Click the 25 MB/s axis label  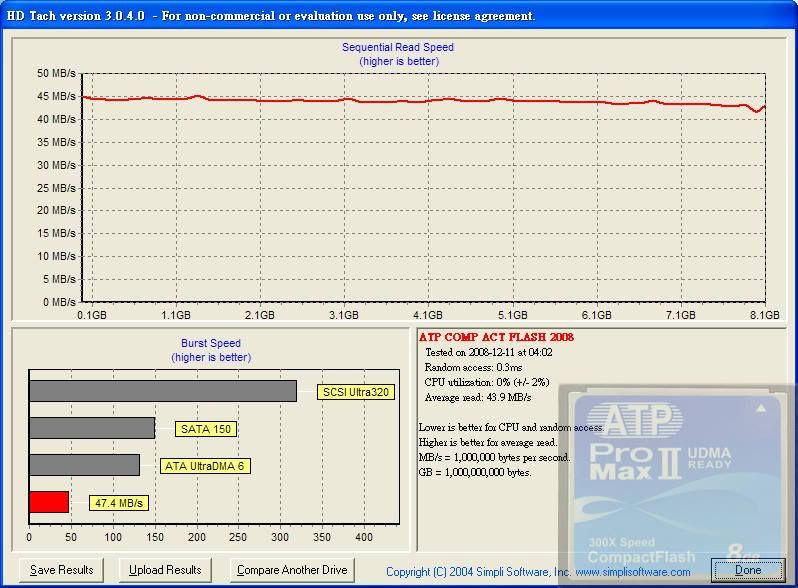point(56,188)
